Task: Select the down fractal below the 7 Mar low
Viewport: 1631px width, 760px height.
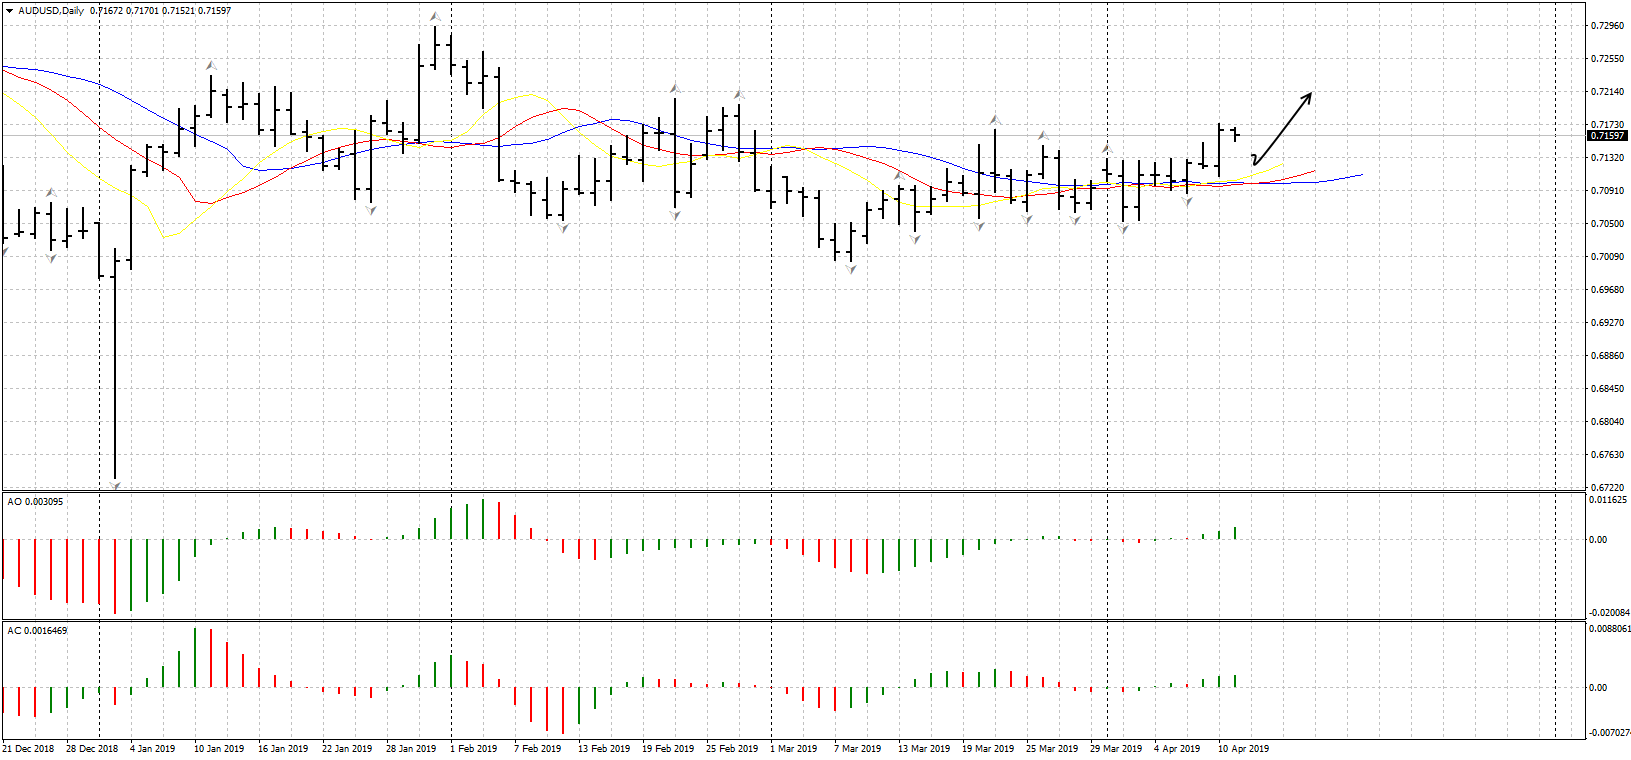Action: 851,269
